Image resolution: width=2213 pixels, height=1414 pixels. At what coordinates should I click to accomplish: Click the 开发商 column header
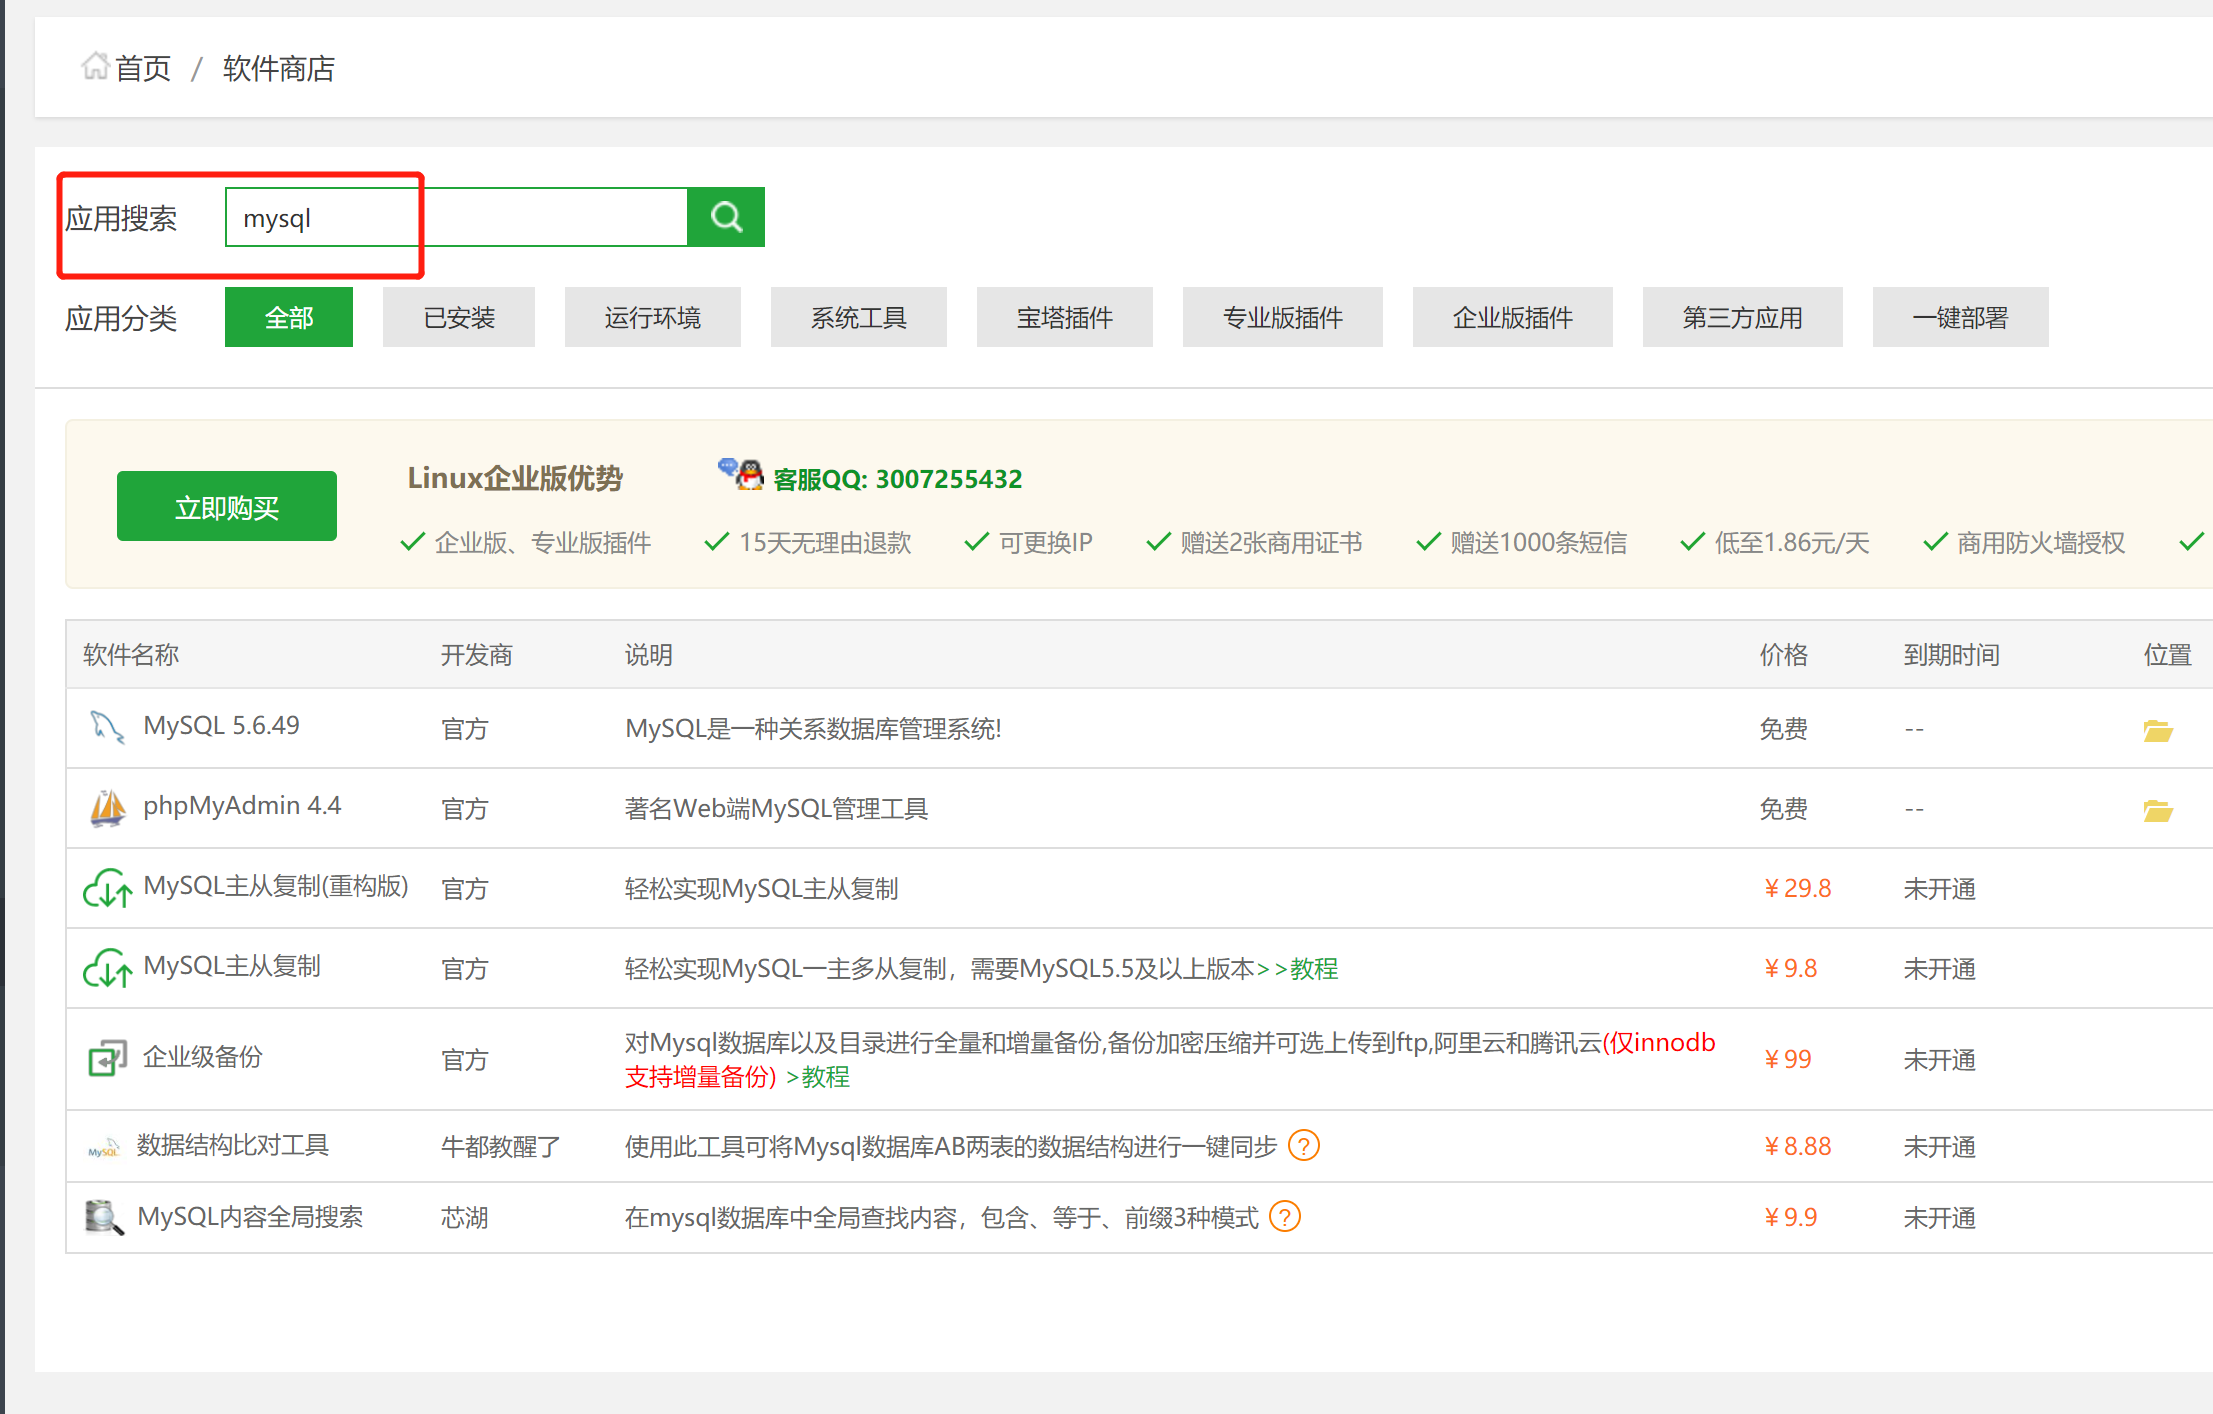click(477, 655)
